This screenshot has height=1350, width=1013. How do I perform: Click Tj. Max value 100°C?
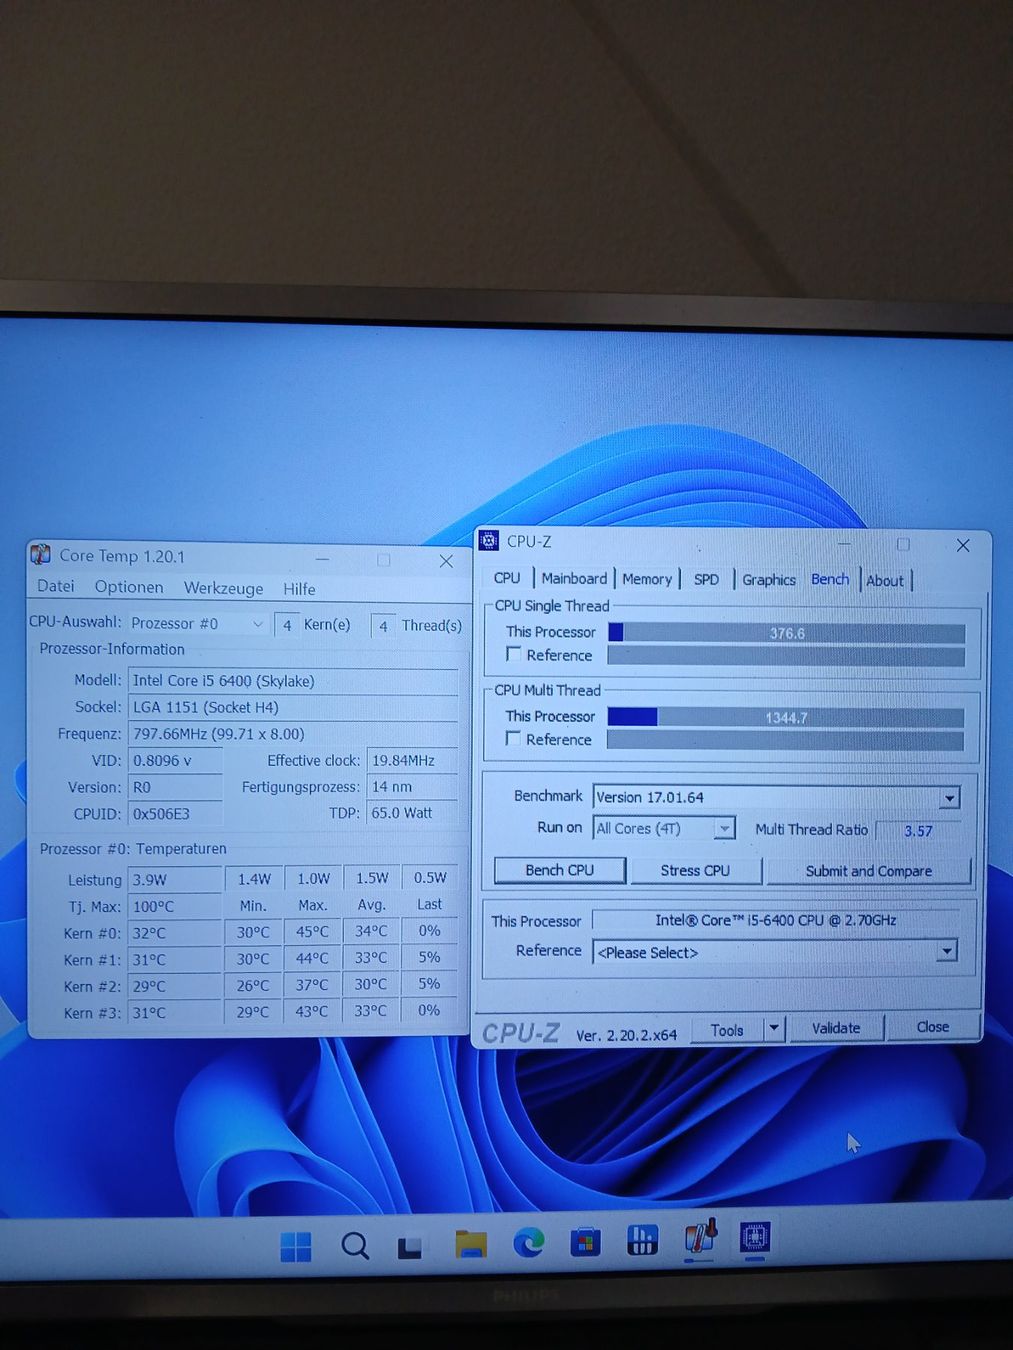175,906
